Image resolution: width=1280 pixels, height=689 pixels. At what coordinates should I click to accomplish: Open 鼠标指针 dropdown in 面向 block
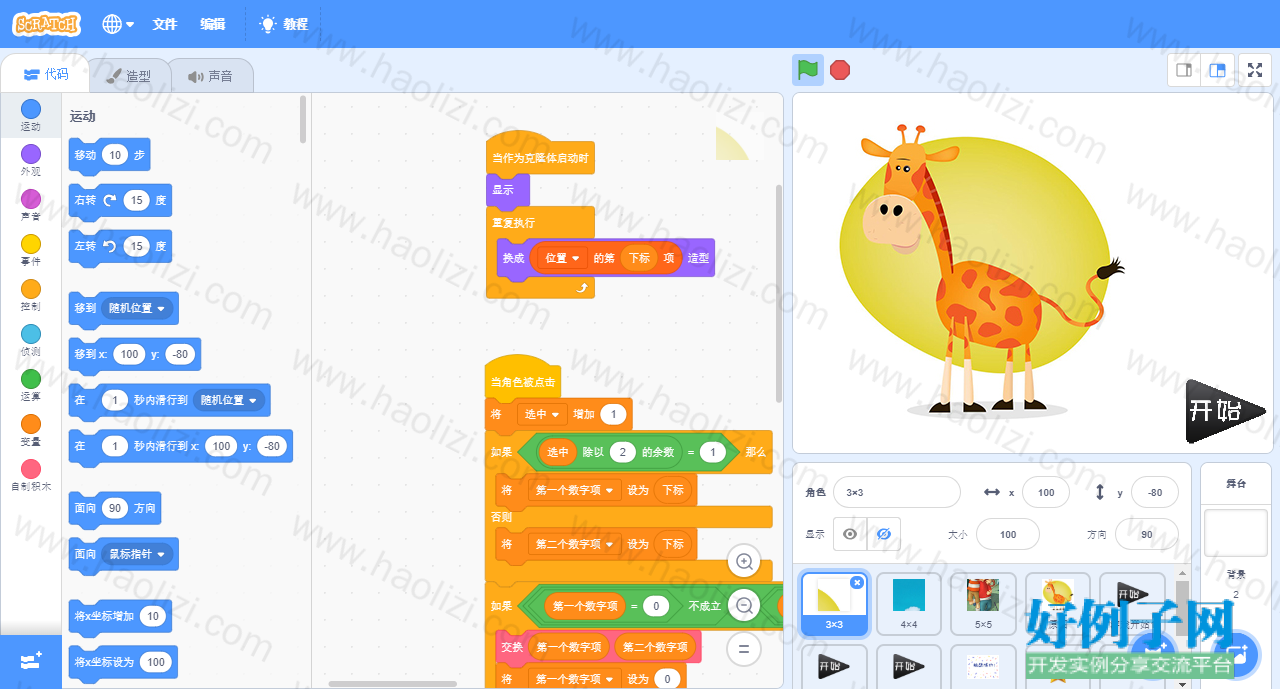138,554
